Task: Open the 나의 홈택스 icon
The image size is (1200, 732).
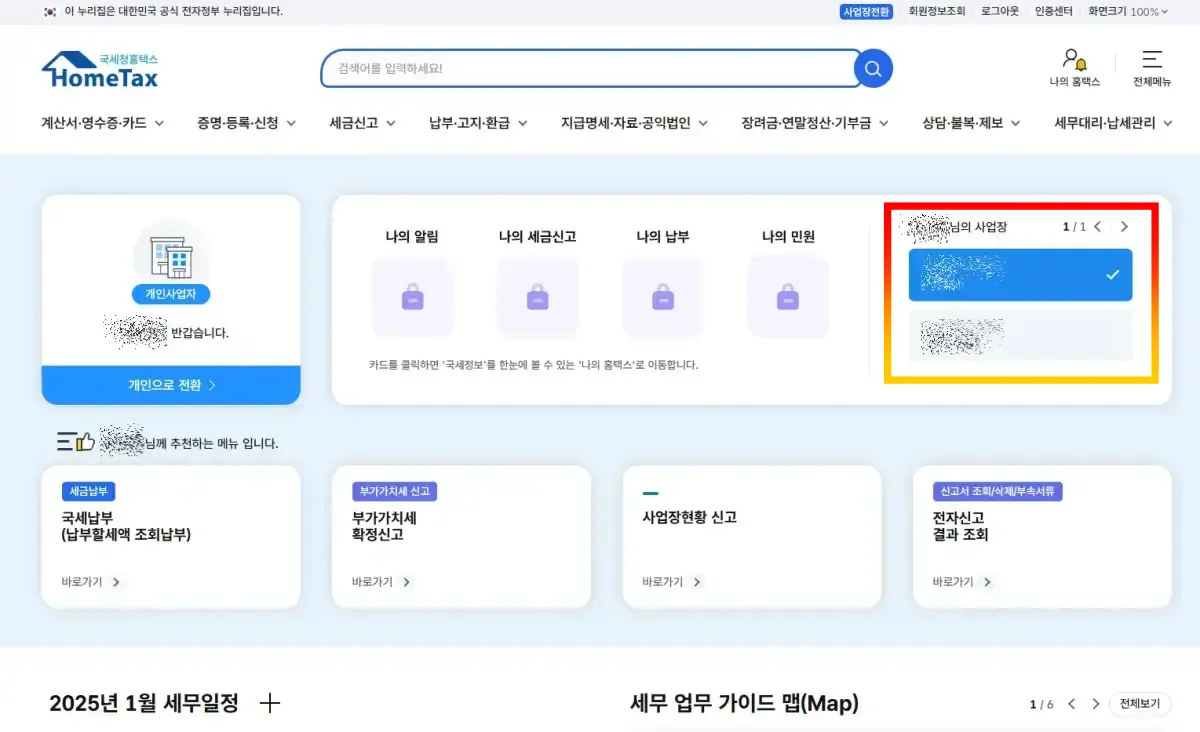Action: 1073,67
